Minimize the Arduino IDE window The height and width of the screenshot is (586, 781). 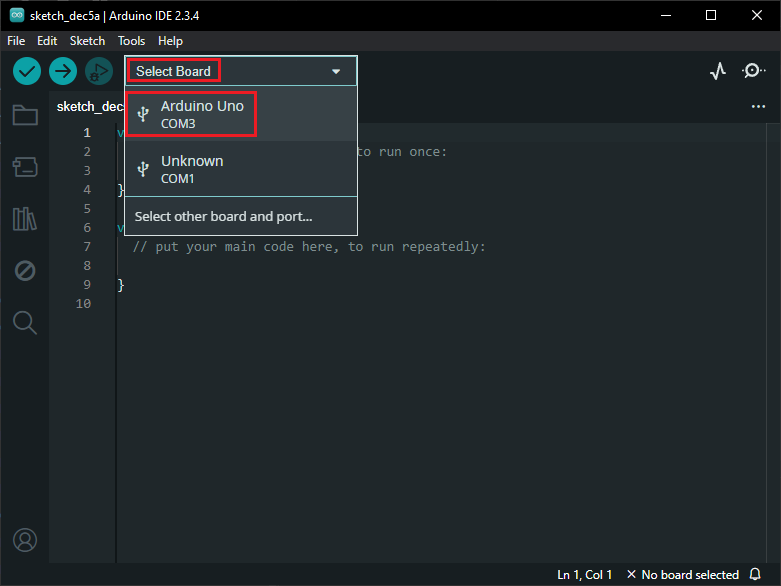click(665, 15)
